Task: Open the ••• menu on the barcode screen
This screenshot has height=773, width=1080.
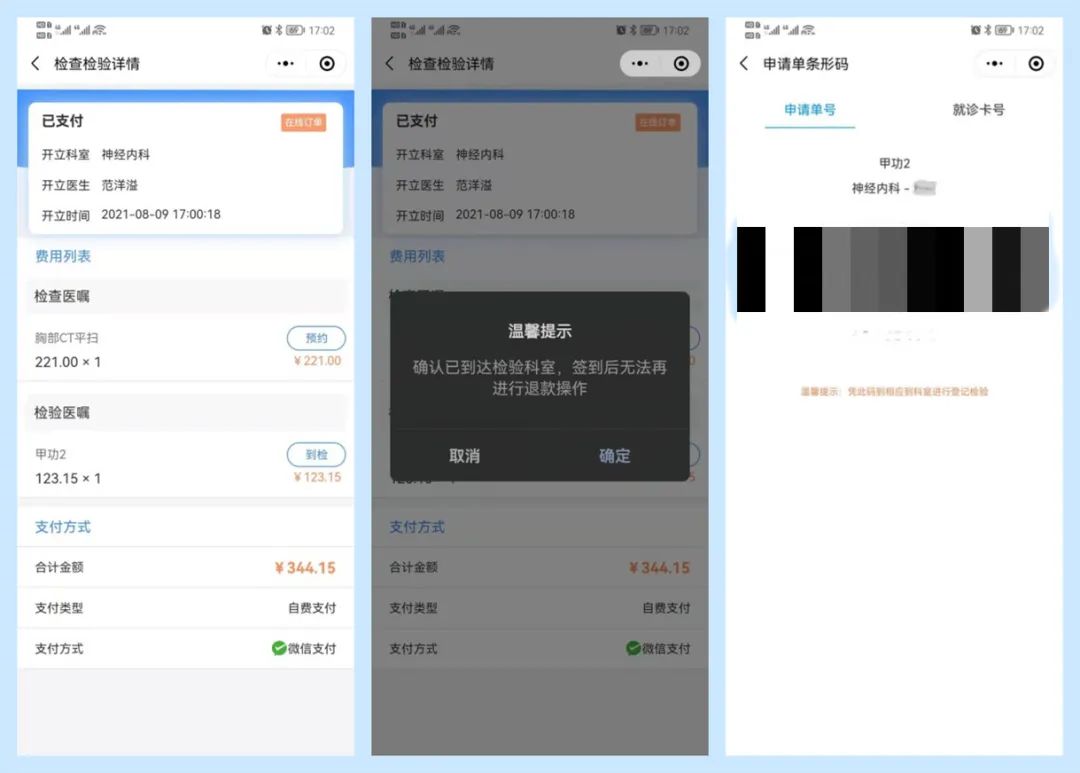Action: click(x=993, y=63)
